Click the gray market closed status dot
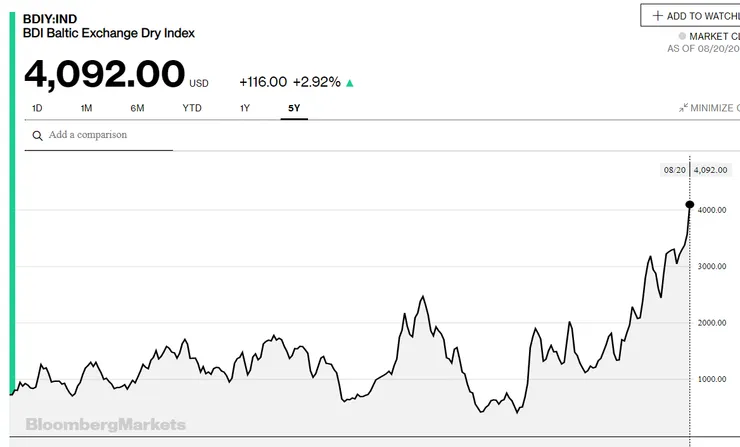The image size is (740, 447). (682, 36)
